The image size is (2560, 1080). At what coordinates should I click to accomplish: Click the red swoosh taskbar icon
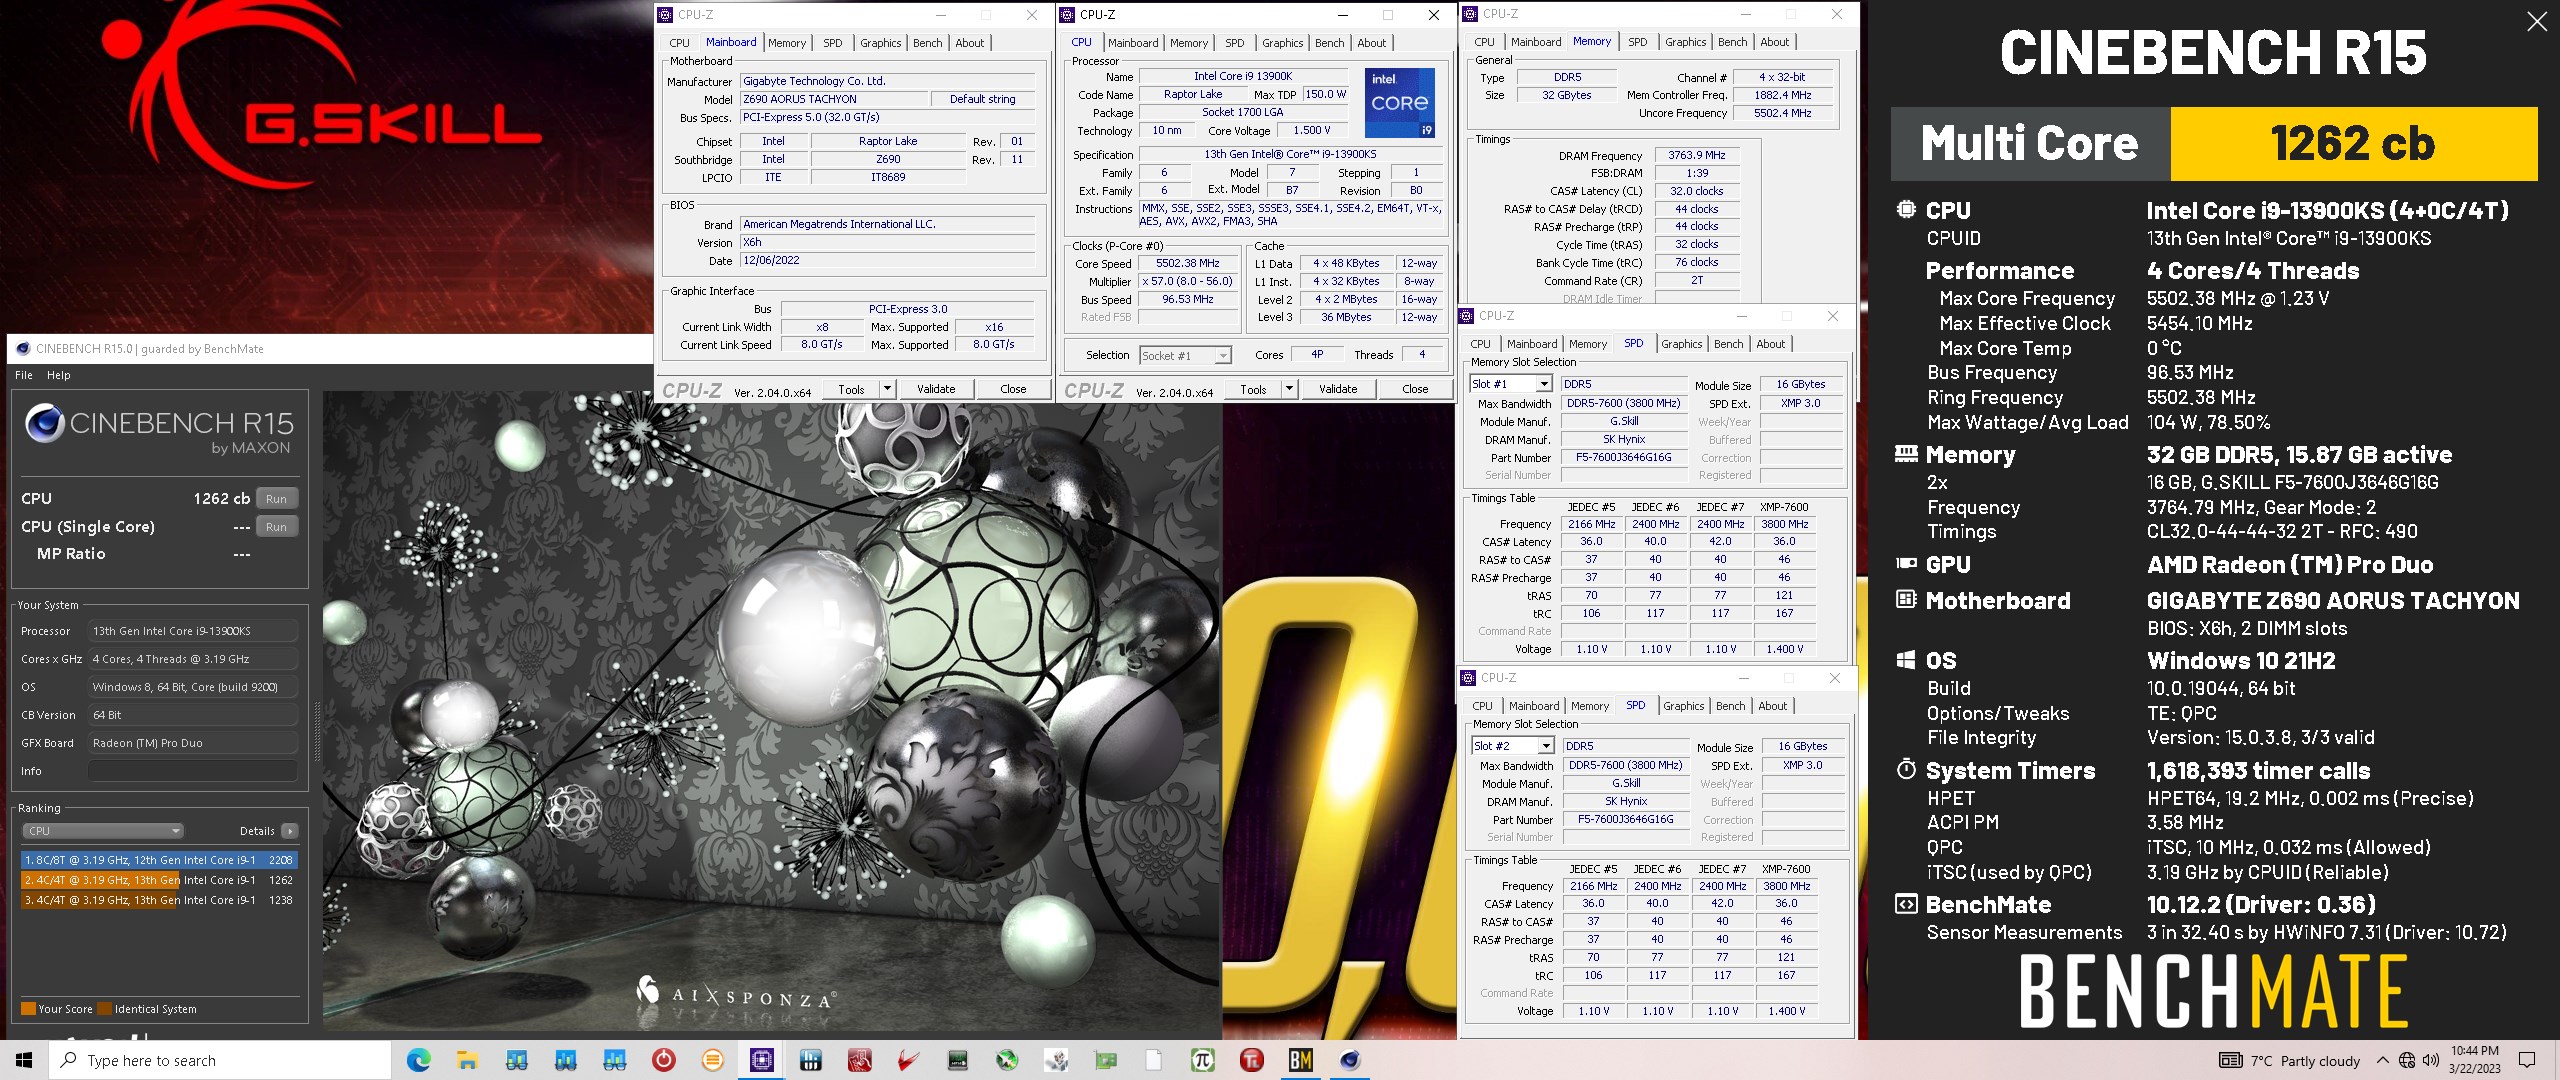pyautogui.click(x=908, y=1060)
